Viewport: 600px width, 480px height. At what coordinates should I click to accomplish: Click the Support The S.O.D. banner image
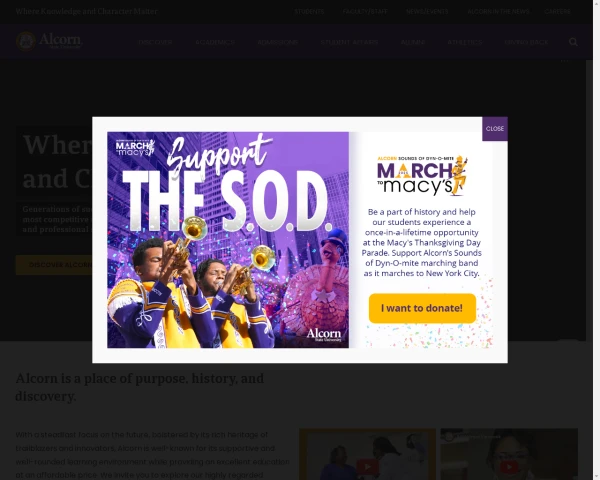click(x=228, y=240)
